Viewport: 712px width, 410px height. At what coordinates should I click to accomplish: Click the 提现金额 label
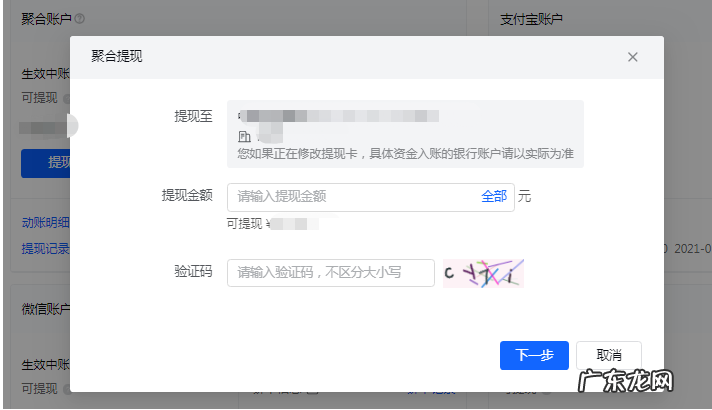pos(187,195)
